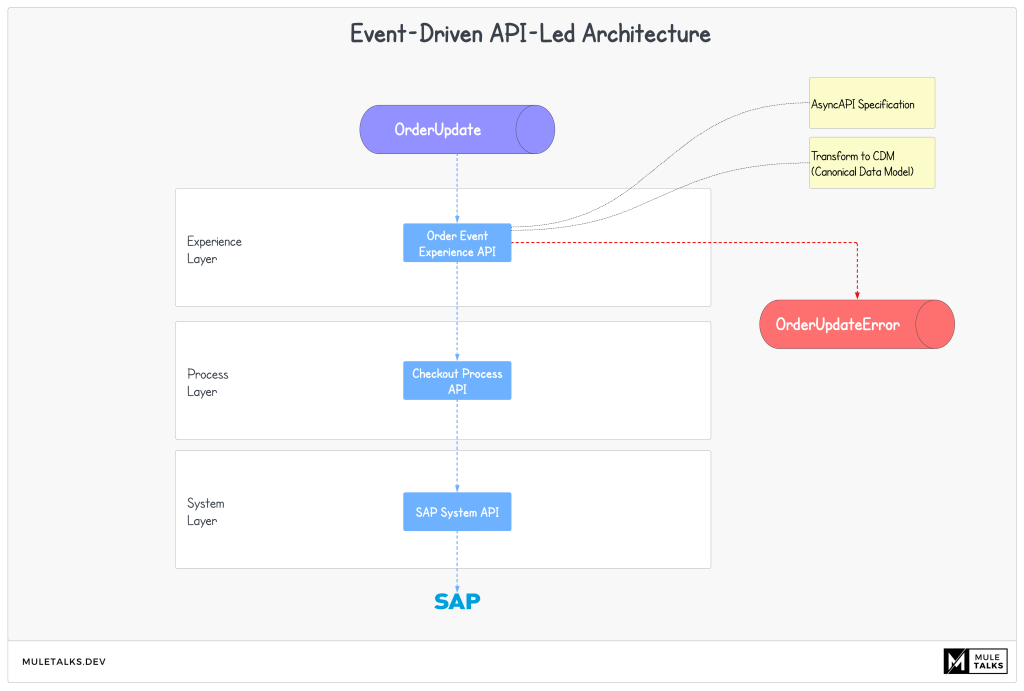Select the Event-Driven API-Led Architecture title

(x=529, y=33)
